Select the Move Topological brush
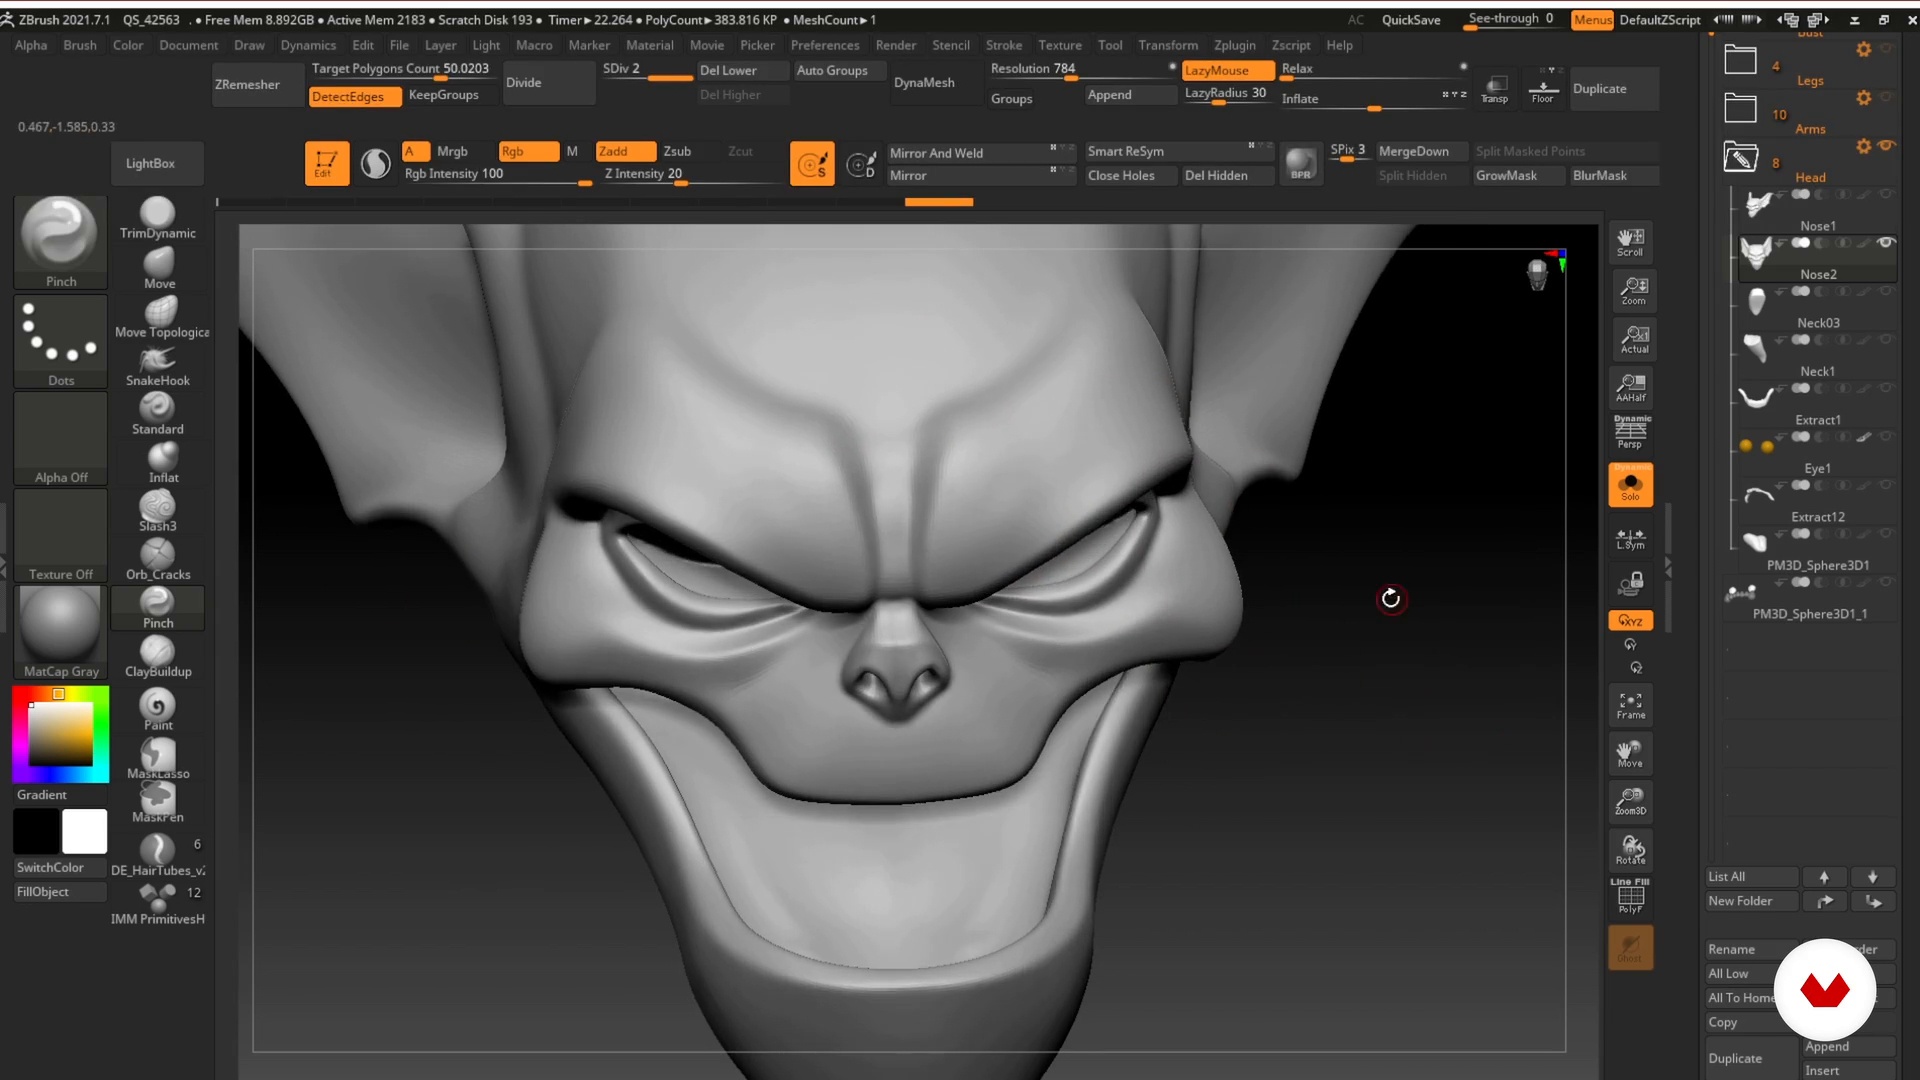The width and height of the screenshot is (1920, 1080). click(x=160, y=317)
